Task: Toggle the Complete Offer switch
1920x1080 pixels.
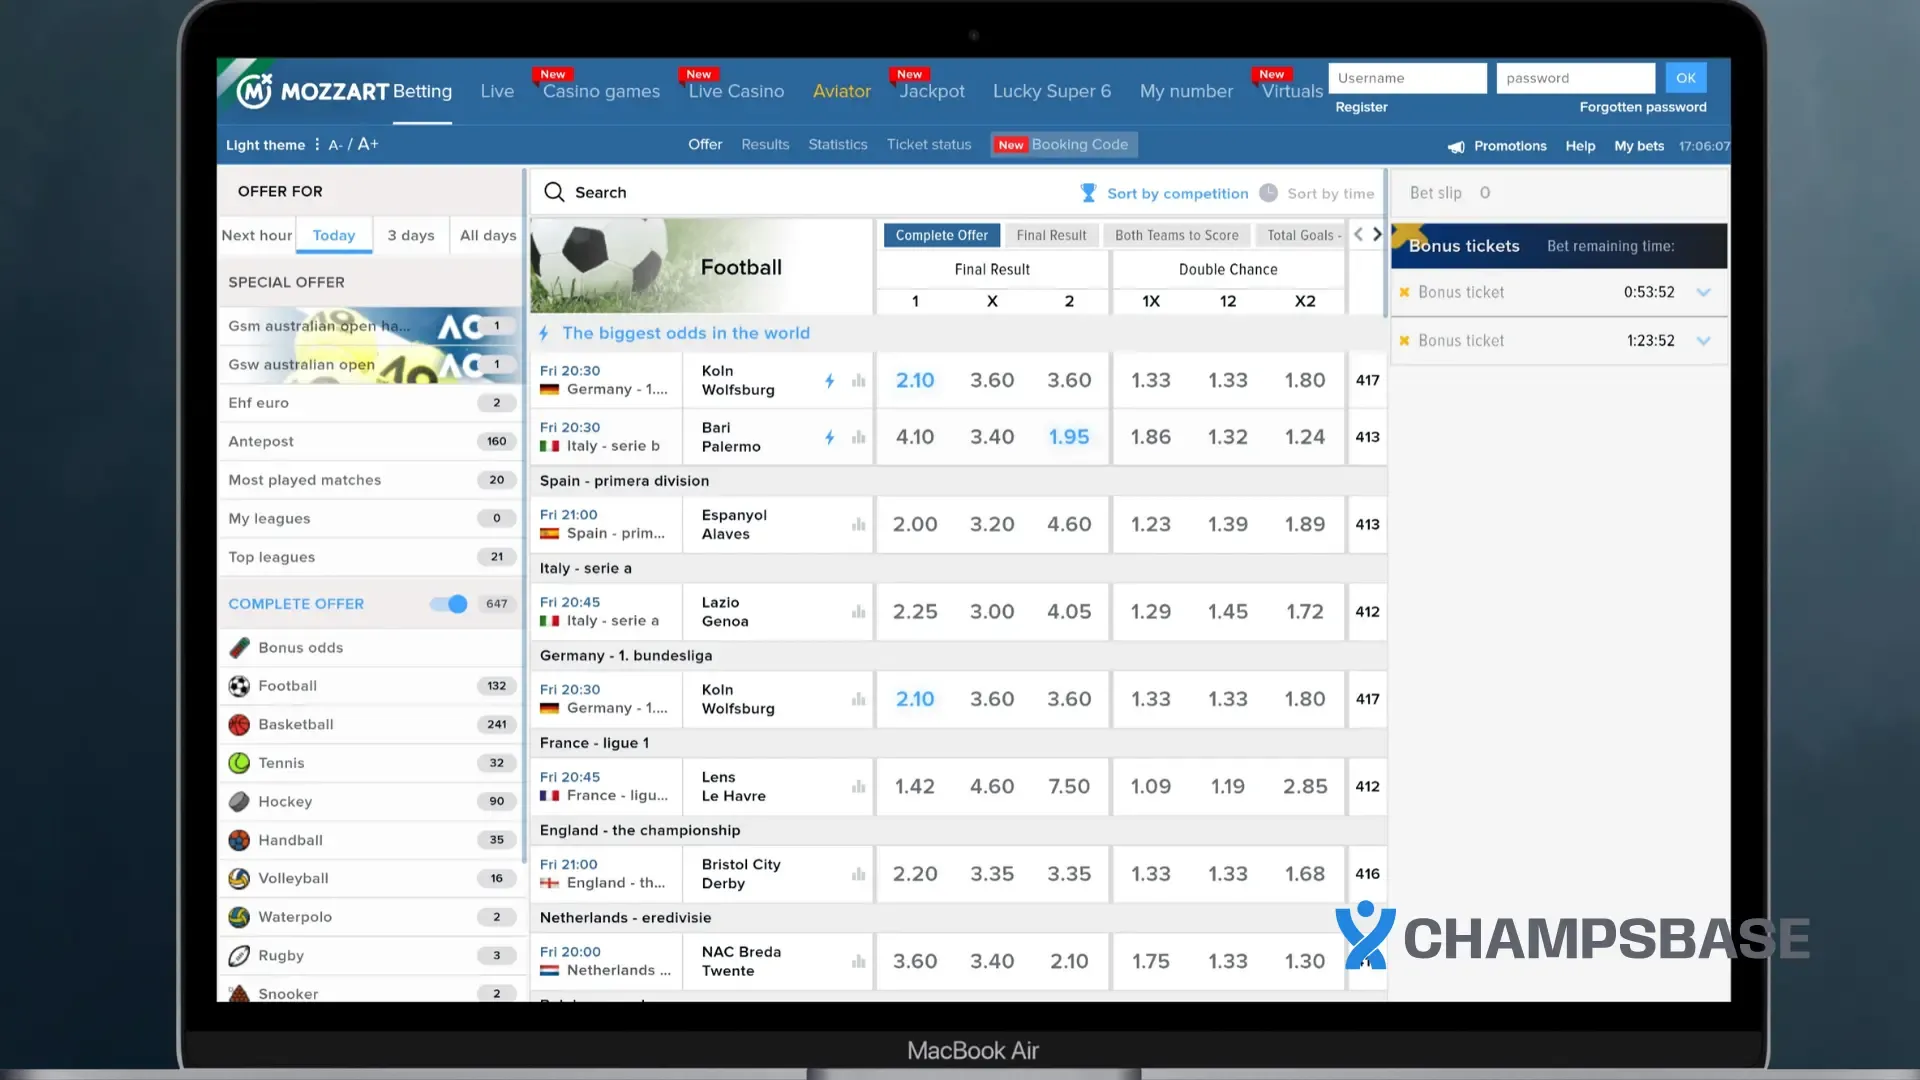Action: pyautogui.click(x=450, y=604)
